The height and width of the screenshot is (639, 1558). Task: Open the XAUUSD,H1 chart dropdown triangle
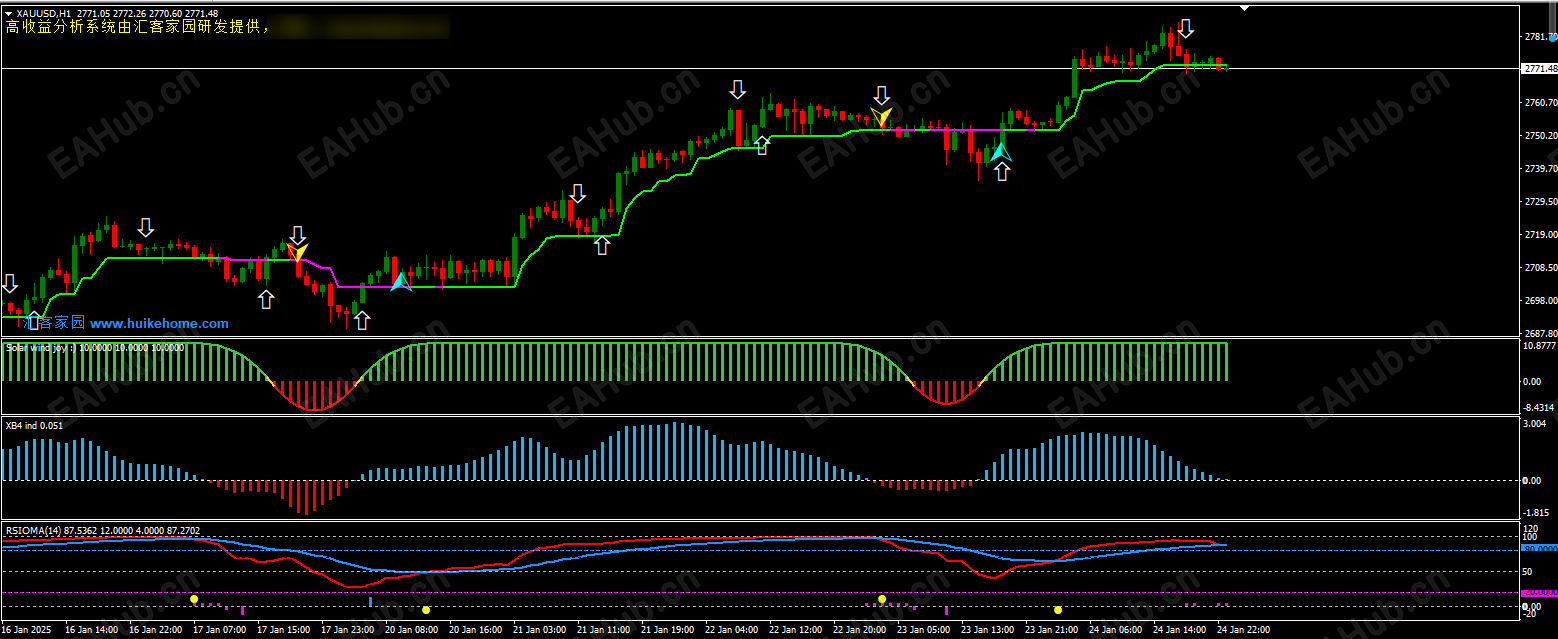(x=9, y=14)
